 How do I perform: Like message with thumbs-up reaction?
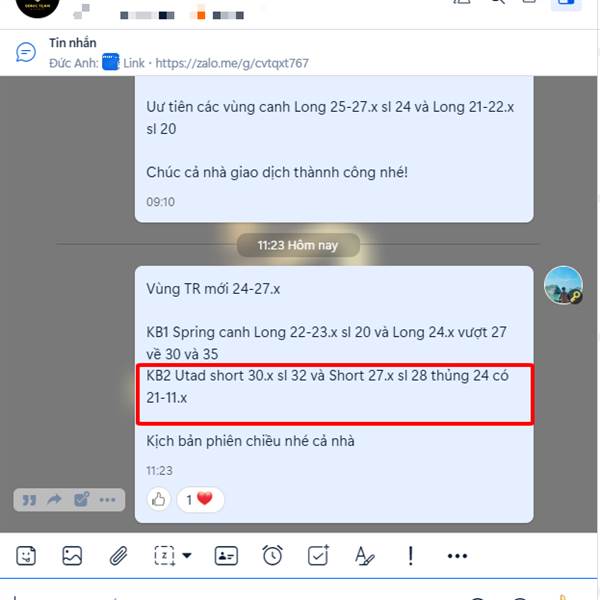tap(158, 499)
